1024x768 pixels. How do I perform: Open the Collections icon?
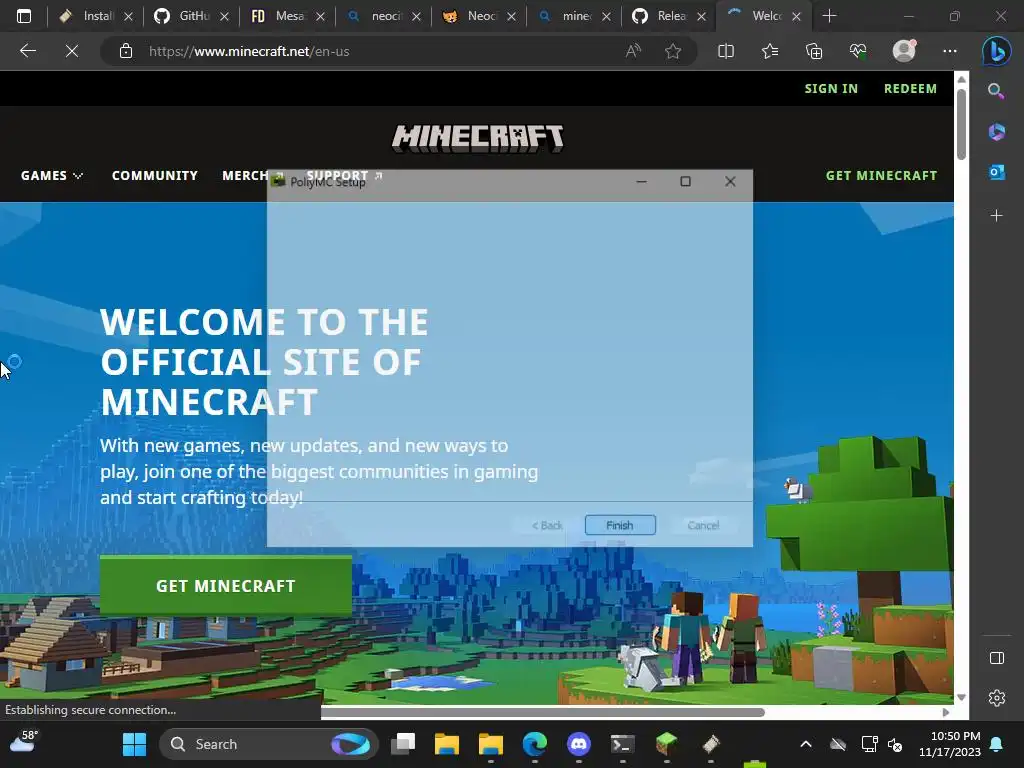point(814,51)
